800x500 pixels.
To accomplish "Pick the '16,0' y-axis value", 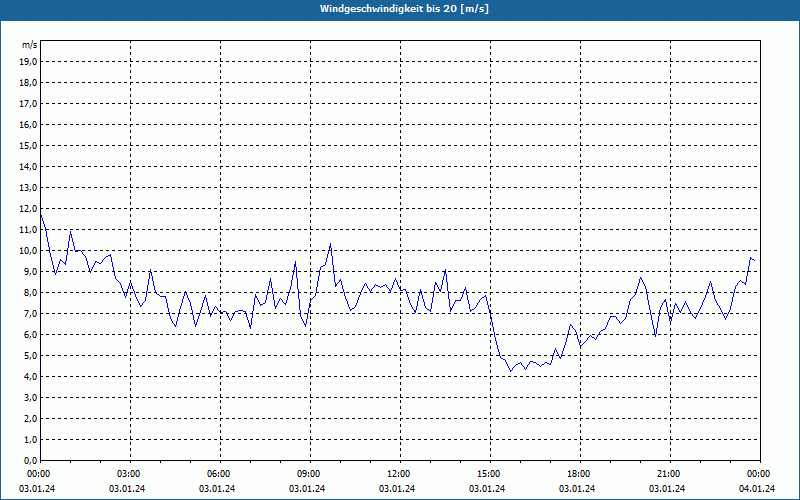I will click(x=28, y=124).
